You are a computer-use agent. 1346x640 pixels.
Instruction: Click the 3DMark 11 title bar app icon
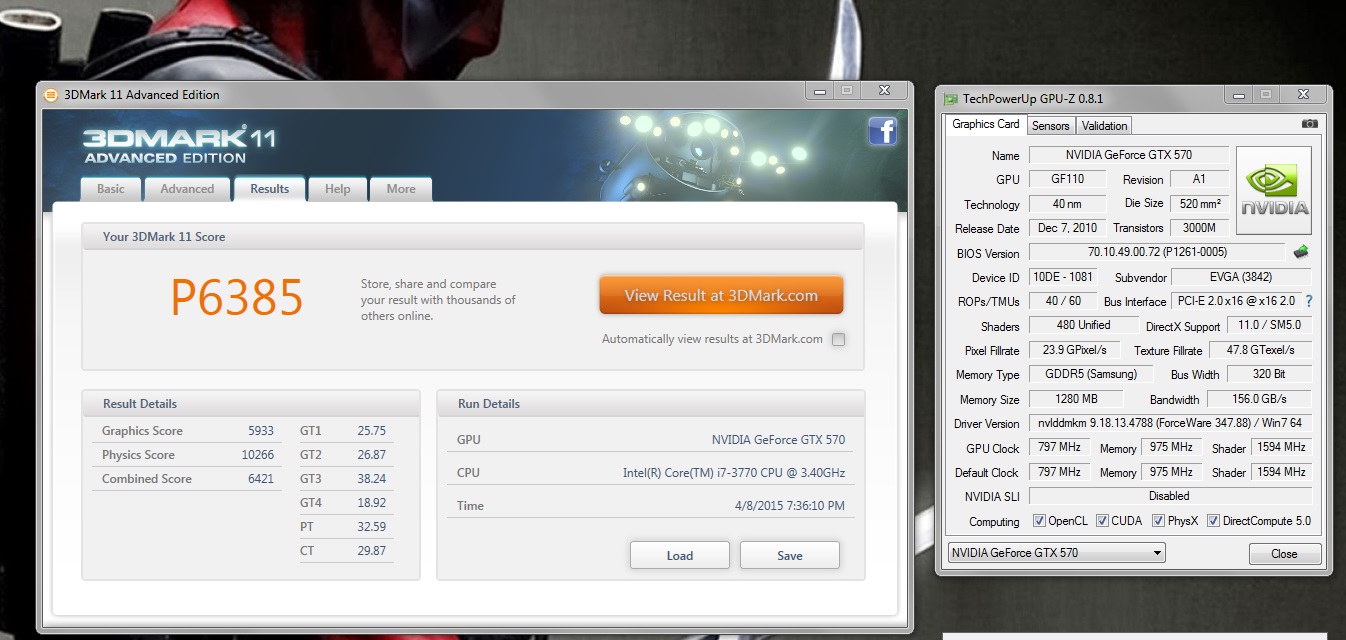(x=51, y=95)
